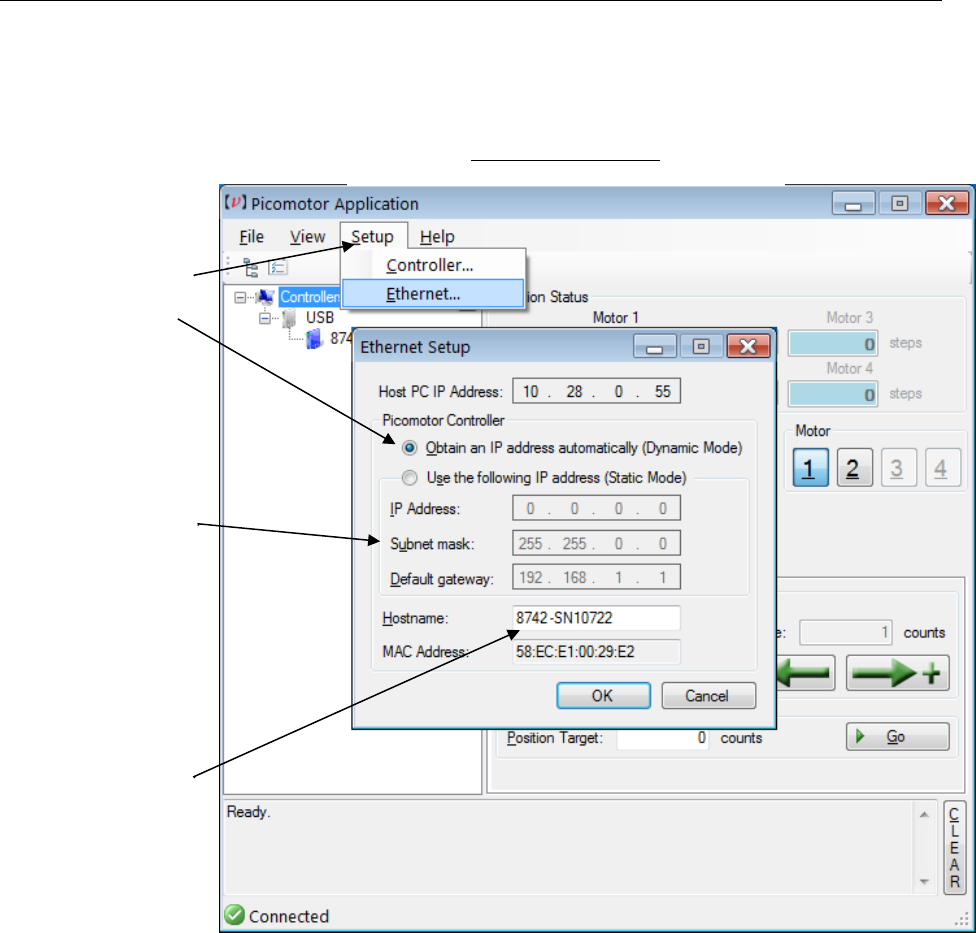Minimize the Ethernet Setup dialog
The image size is (976, 933).
[655, 346]
